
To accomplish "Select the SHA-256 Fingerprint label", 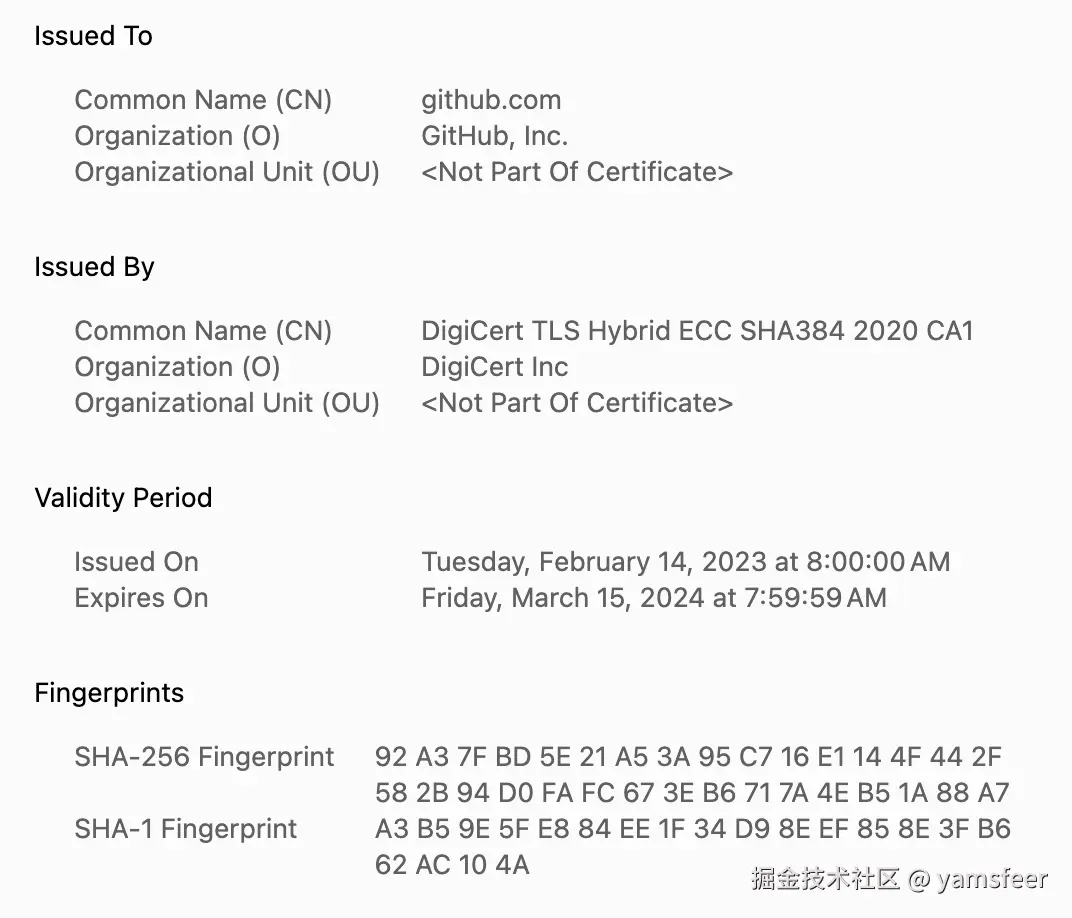I will (x=204, y=757).
